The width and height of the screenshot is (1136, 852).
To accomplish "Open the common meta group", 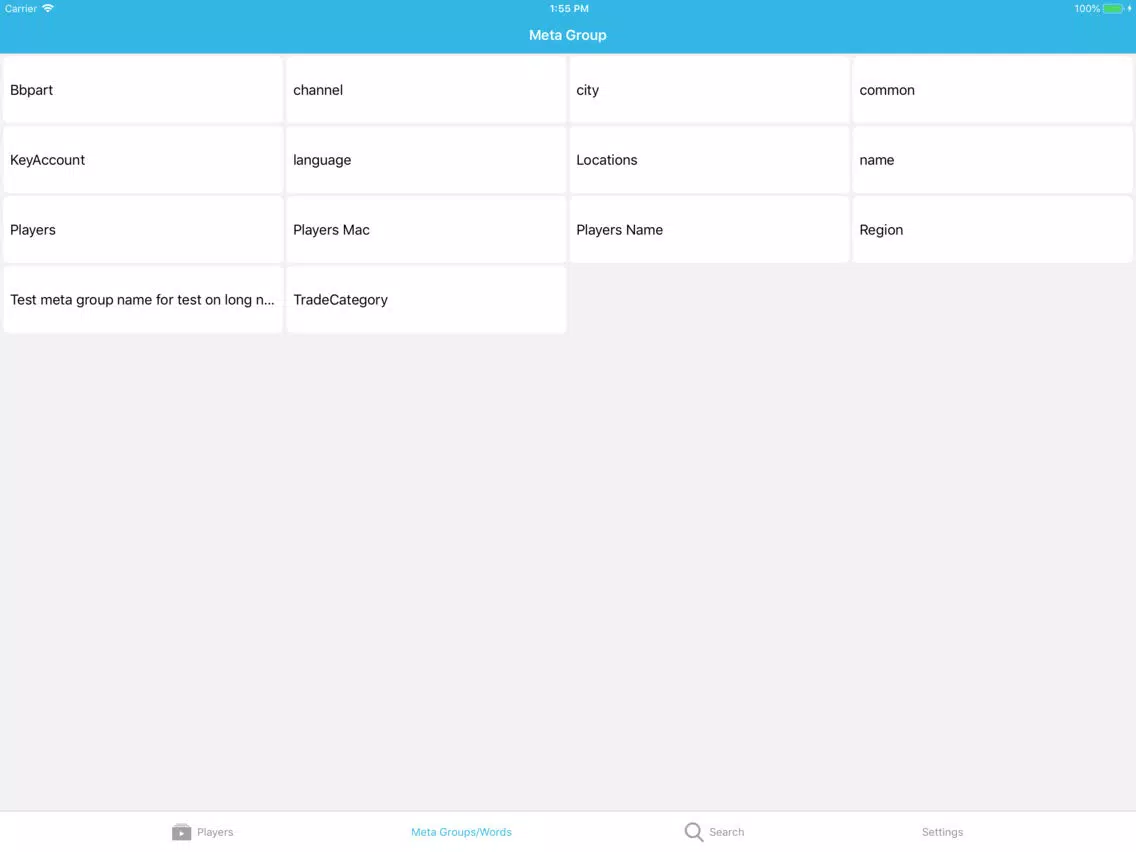I will (993, 90).
